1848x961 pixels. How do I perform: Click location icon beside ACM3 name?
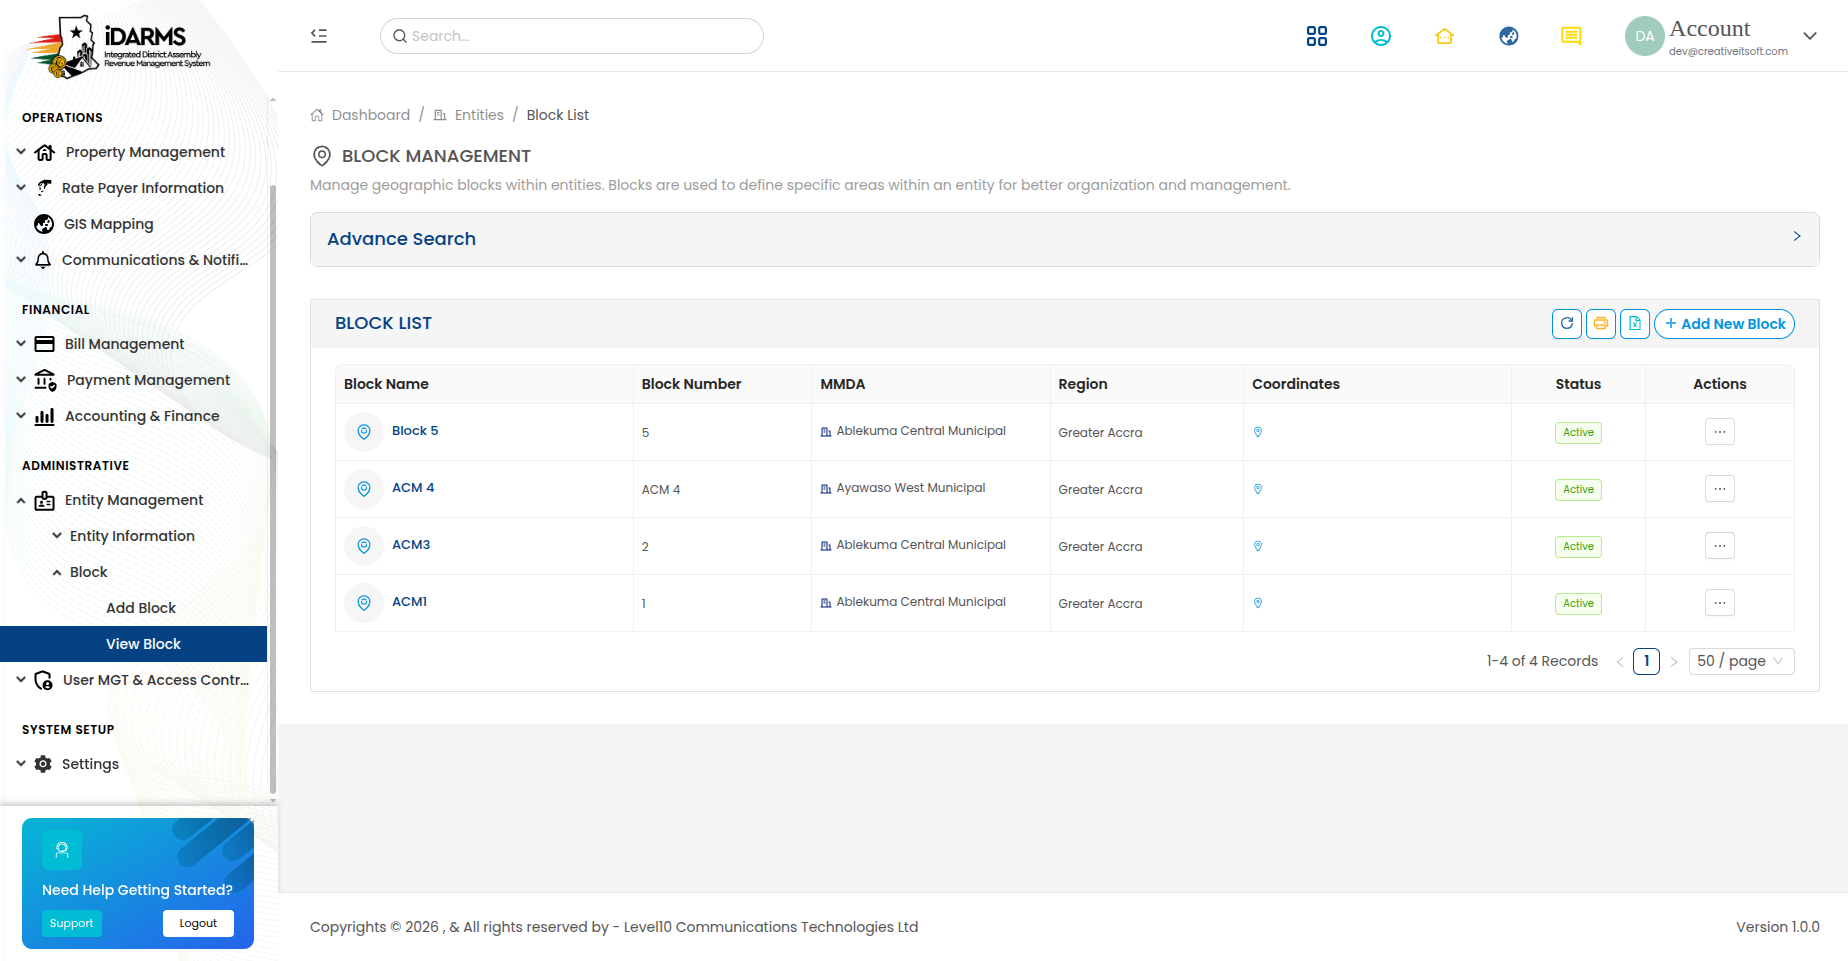(364, 546)
